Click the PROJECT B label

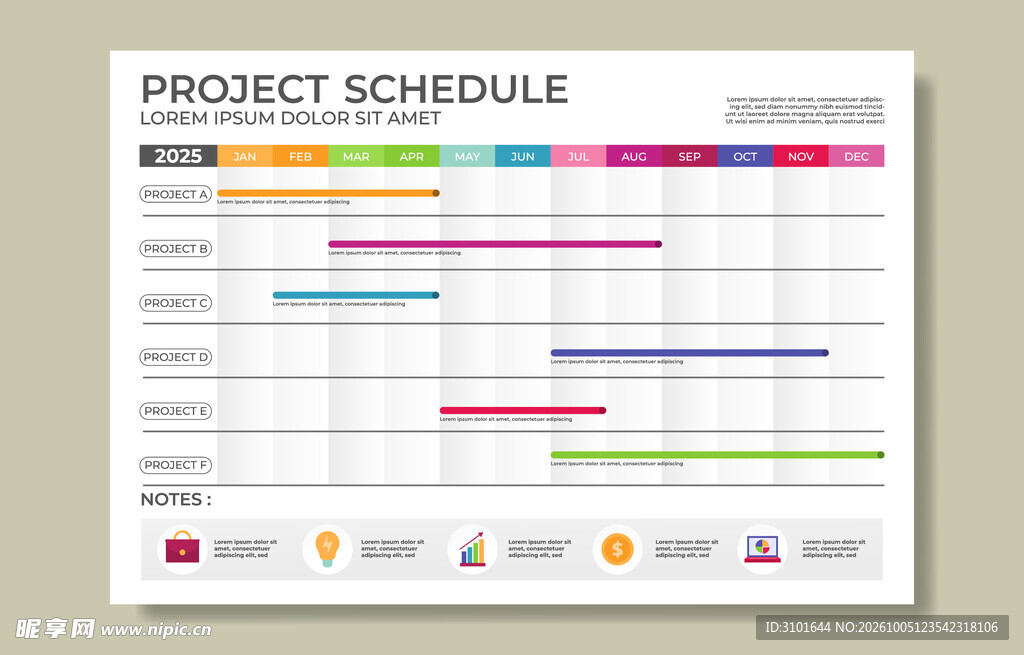point(176,248)
